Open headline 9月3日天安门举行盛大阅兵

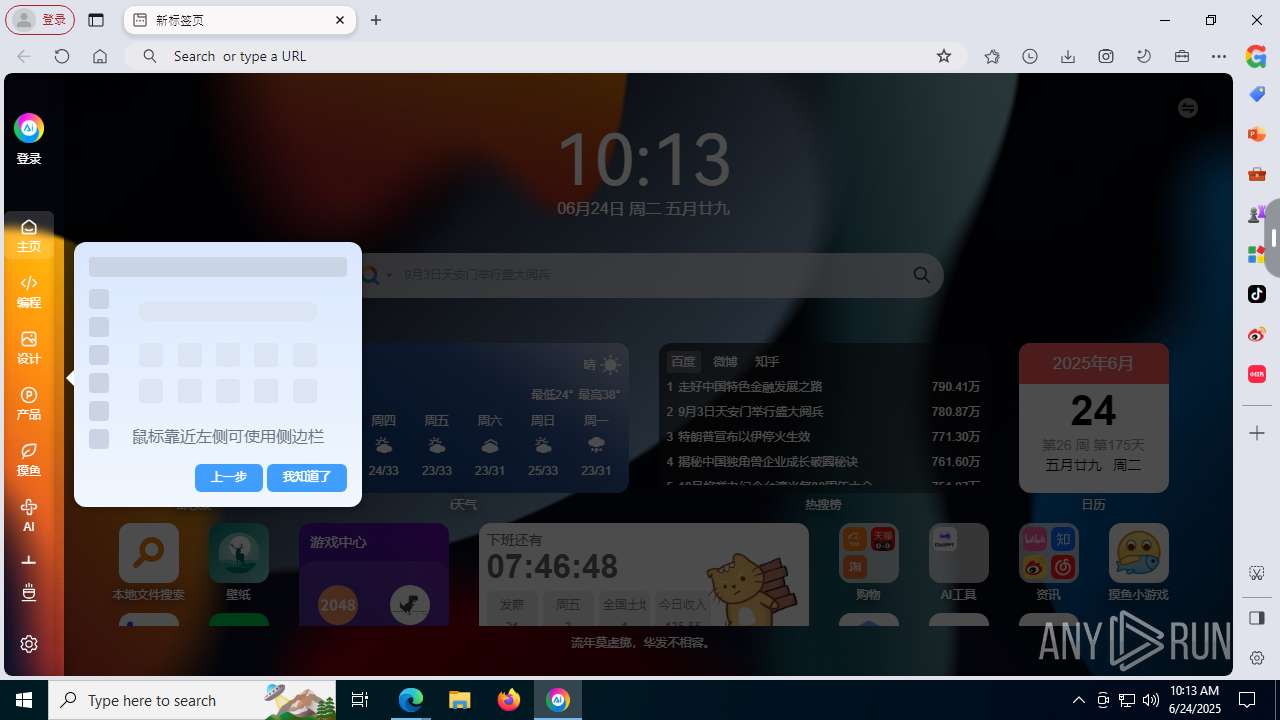click(751, 412)
